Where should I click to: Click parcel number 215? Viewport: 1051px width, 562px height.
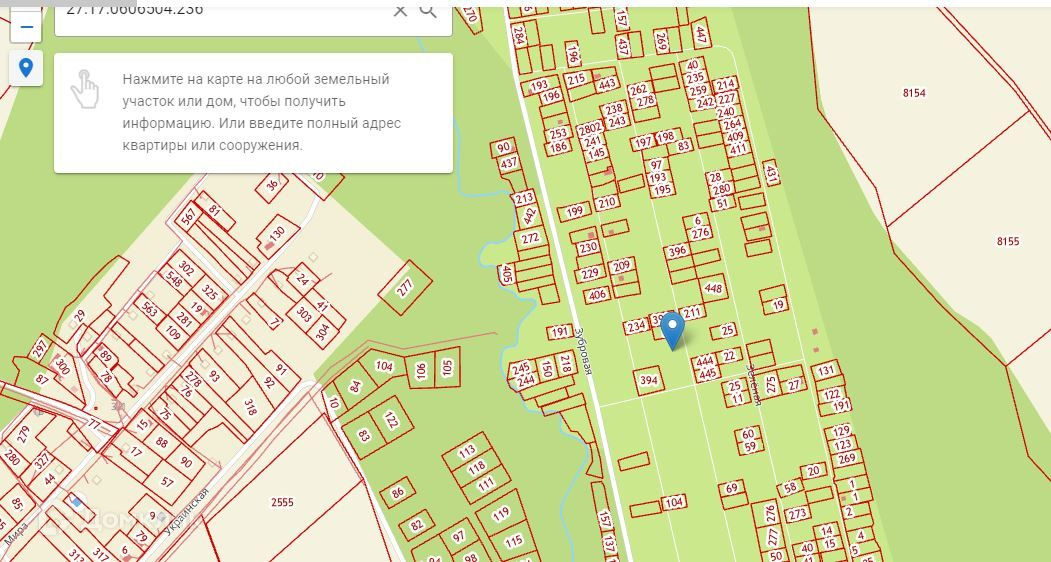tap(576, 80)
